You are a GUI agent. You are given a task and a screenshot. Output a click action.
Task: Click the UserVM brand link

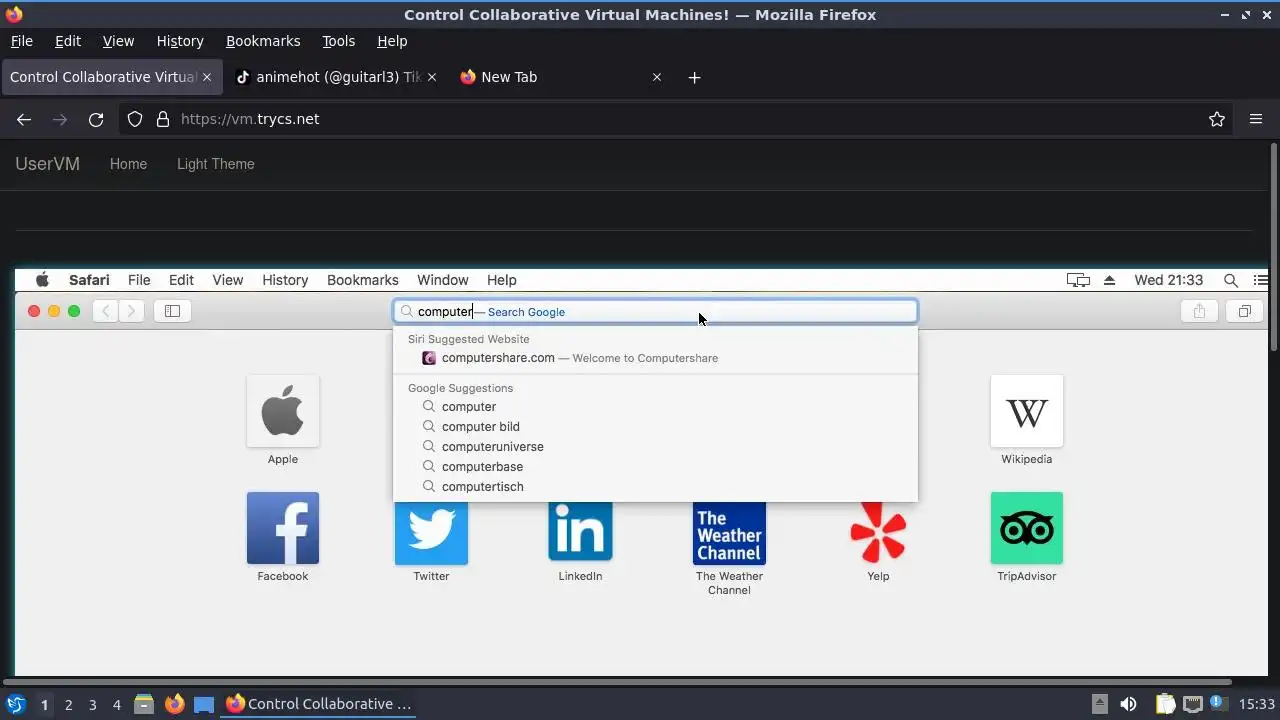pos(47,164)
